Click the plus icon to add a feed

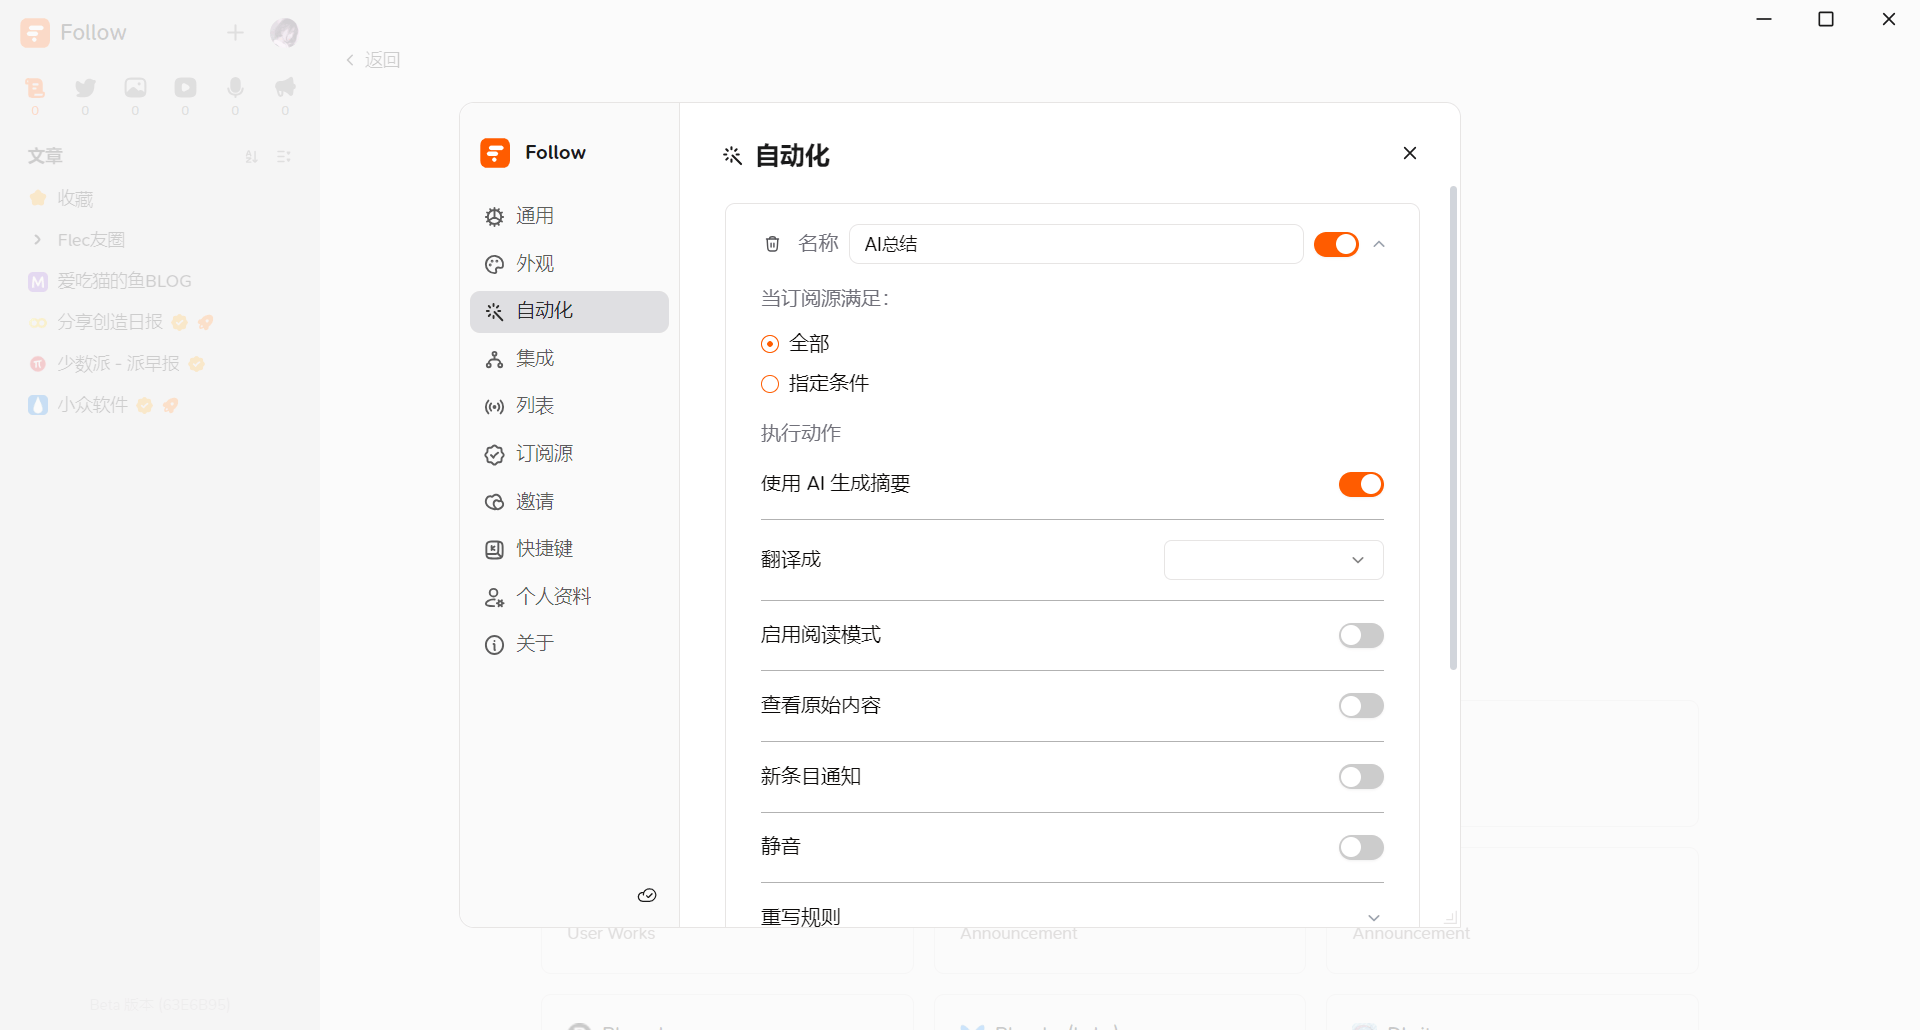pyautogui.click(x=235, y=33)
